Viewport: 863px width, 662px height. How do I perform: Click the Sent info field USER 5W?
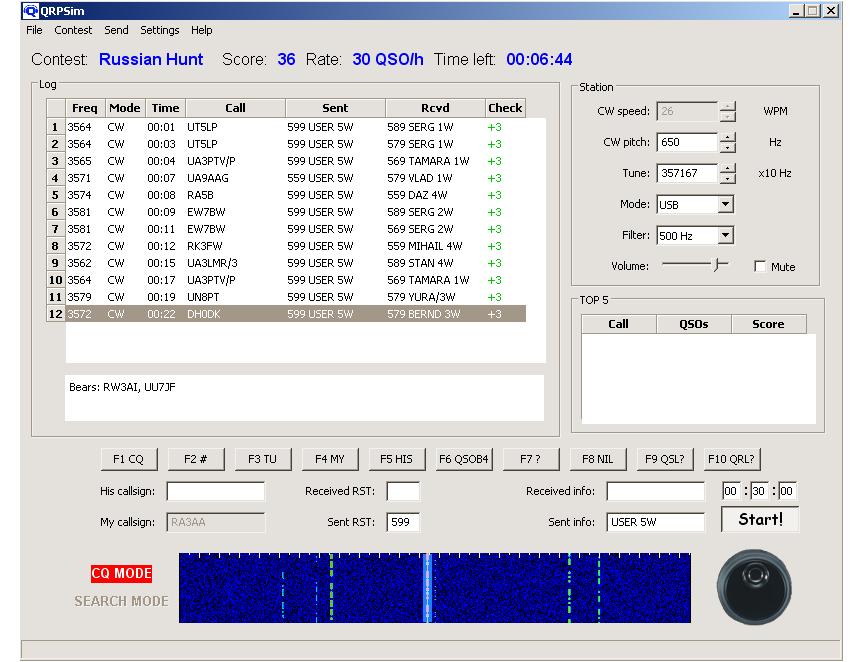coord(655,522)
